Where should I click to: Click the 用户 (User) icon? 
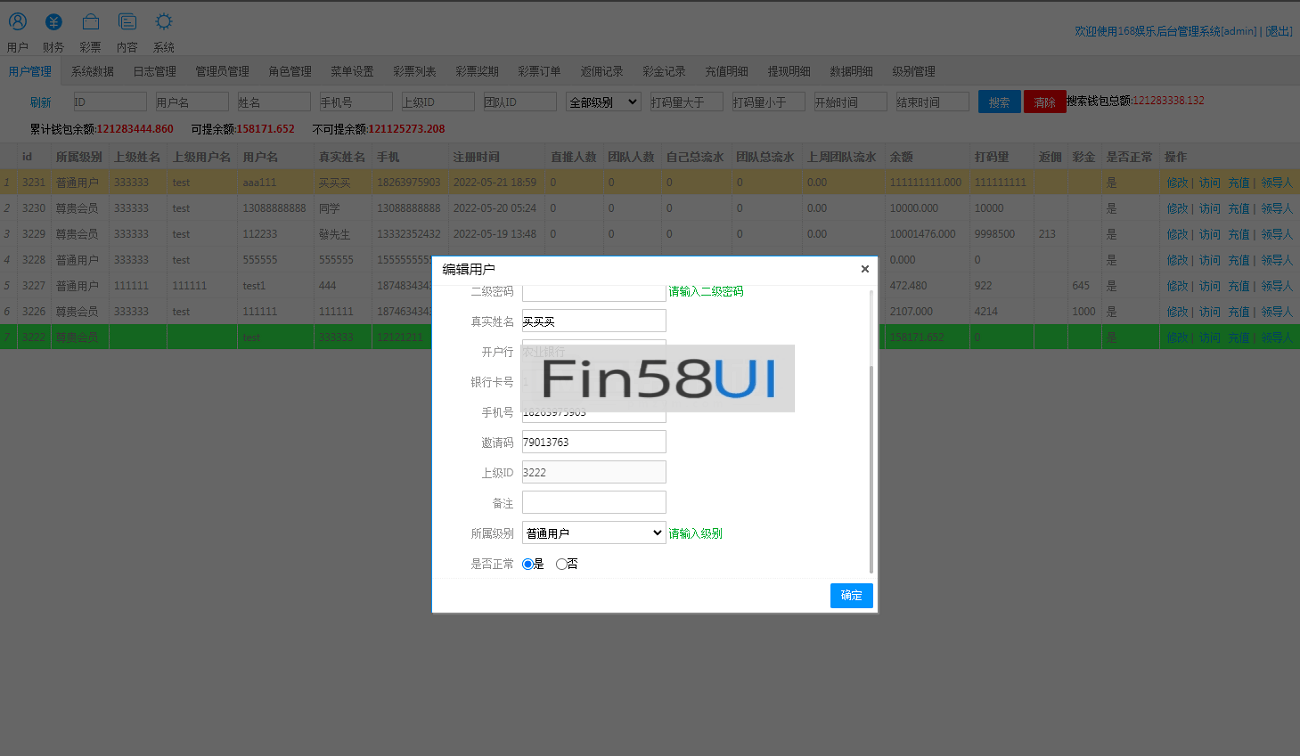pos(18,22)
